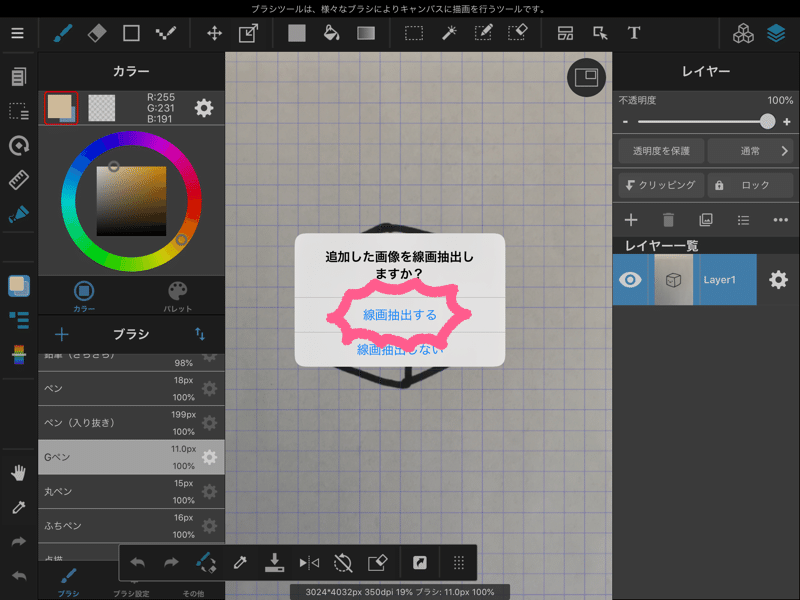Select the rectangular Selection tool
Screen dimensions: 800x600
coord(414,34)
